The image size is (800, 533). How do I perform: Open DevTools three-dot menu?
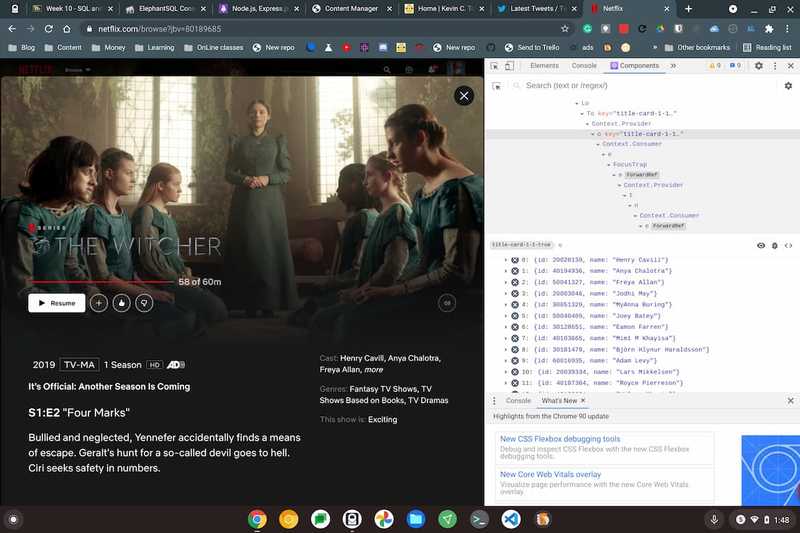point(775,66)
